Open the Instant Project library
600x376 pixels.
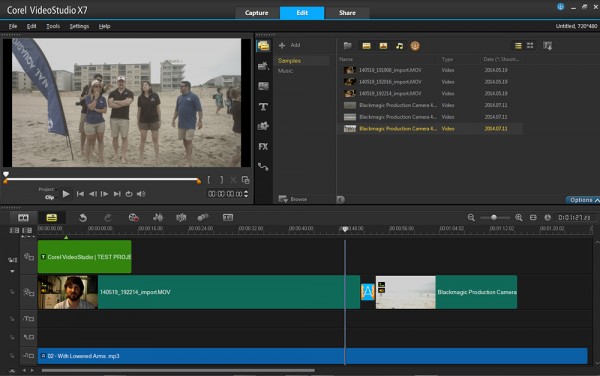(x=263, y=66)
